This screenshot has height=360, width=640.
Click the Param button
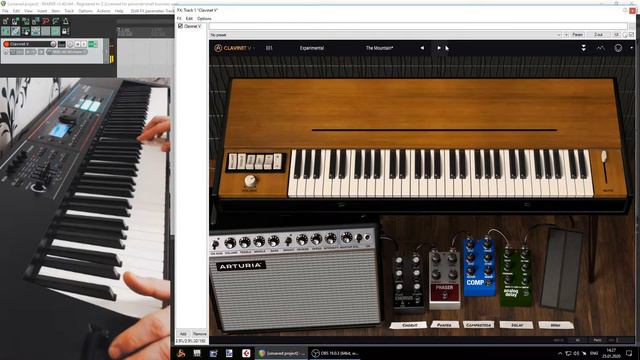click(578, 35)
